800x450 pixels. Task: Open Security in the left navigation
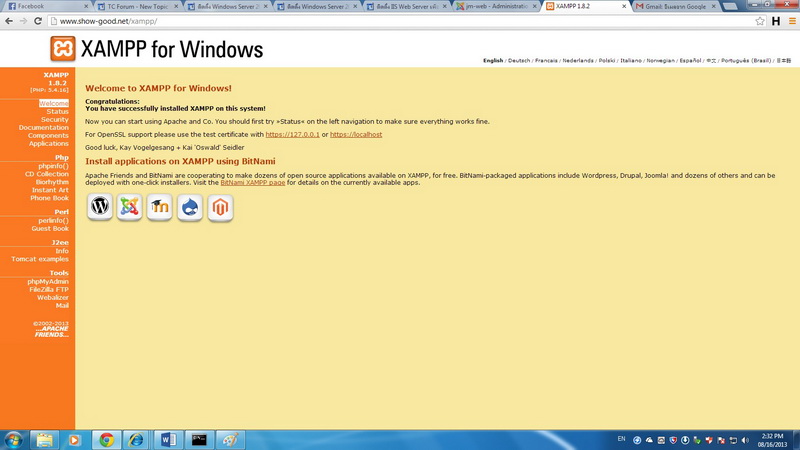tap(55, 119)
